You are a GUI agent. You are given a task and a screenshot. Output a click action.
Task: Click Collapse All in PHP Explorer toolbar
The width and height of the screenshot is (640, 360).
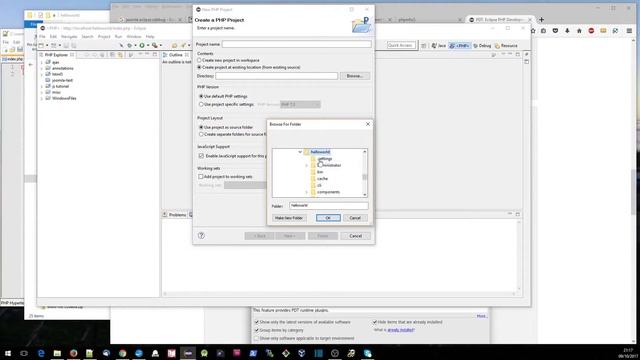[112, 55]
